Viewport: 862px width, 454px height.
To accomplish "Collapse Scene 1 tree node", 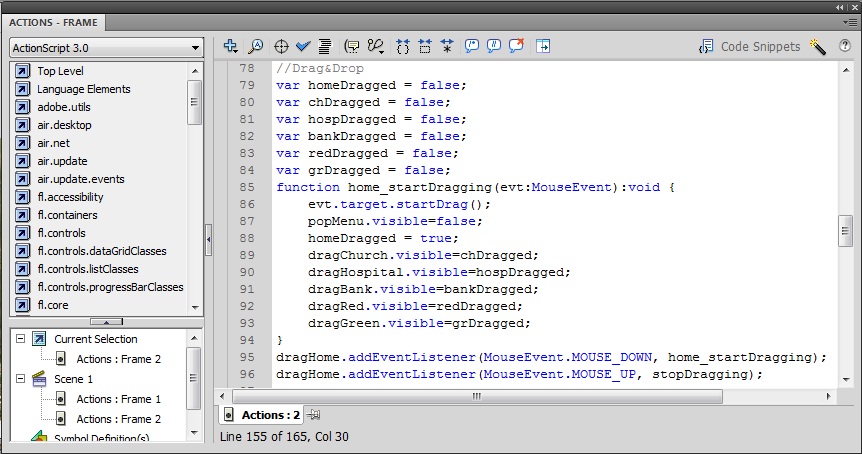I will click(x=20, y=379).
